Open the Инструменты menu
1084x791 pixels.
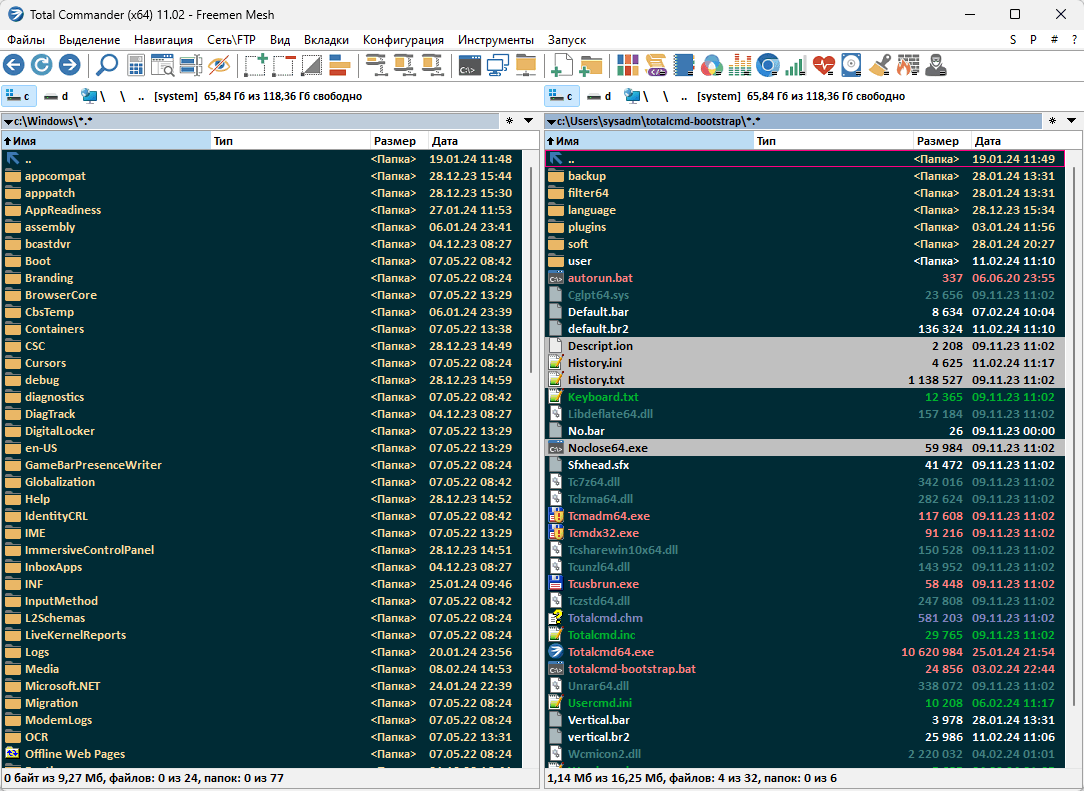[495, 40]
